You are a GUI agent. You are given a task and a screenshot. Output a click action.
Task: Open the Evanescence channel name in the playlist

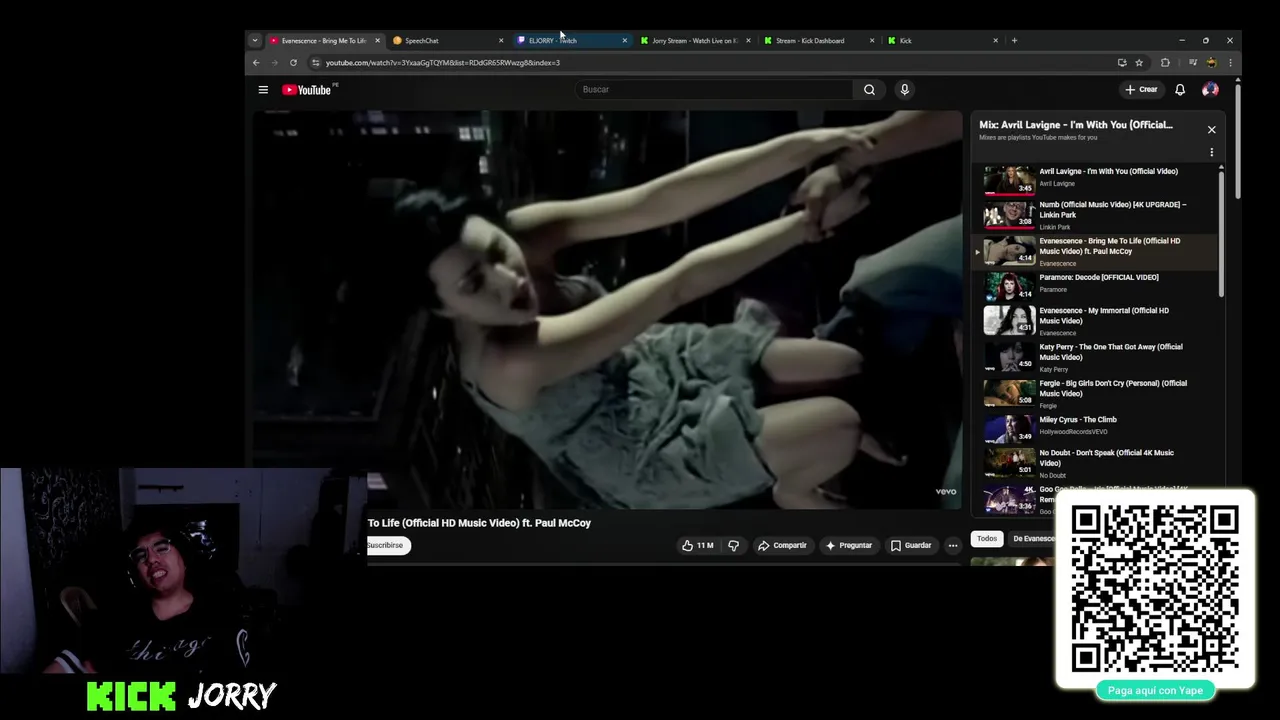[x=1057, y=264]
